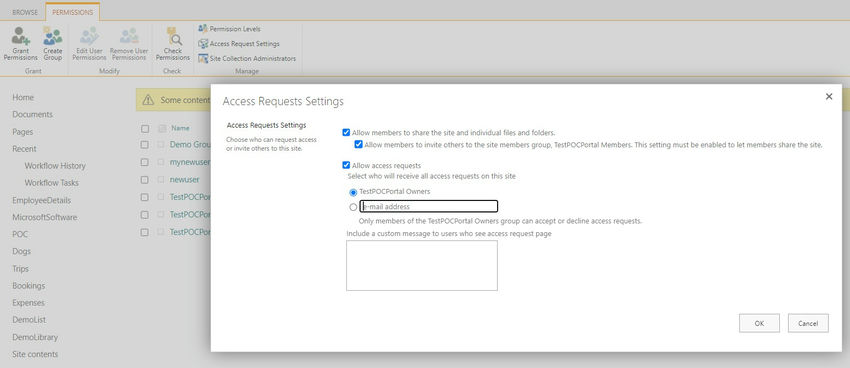Screen dimensions: 850x368
Task: Open DemoLibrary in left navigation
Action: point(35,337)
